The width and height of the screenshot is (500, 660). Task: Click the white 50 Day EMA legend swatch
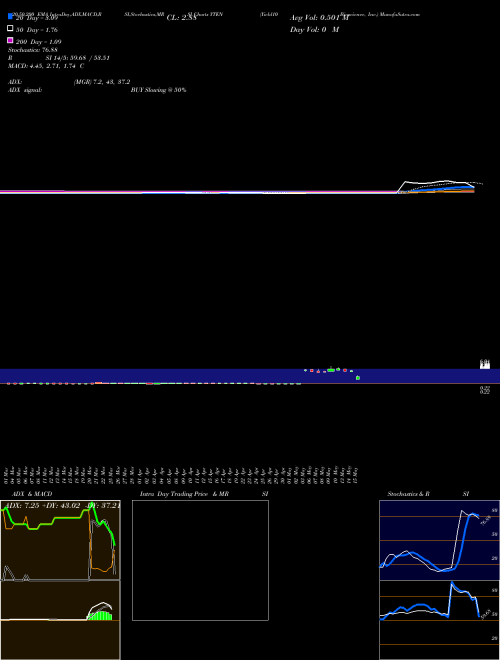[10, 28]
